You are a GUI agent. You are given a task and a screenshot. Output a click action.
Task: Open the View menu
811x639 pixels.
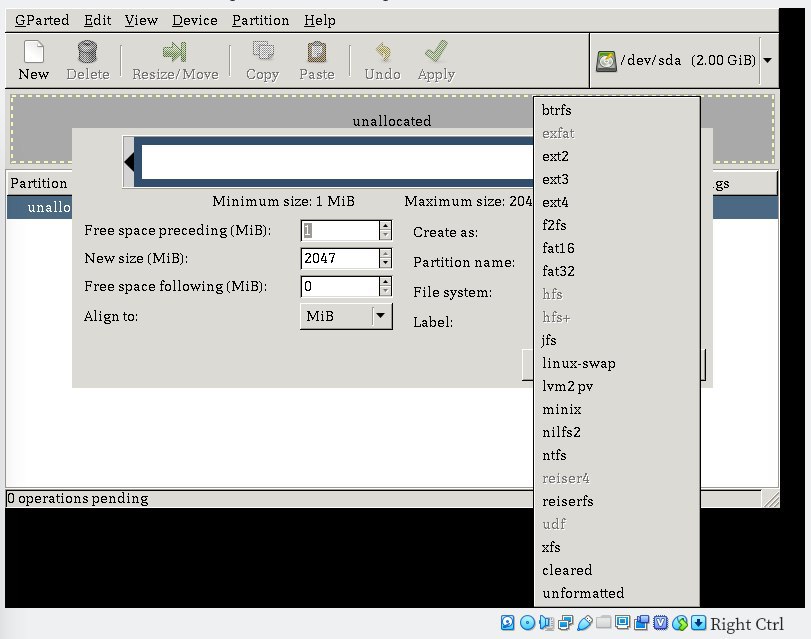141,20
